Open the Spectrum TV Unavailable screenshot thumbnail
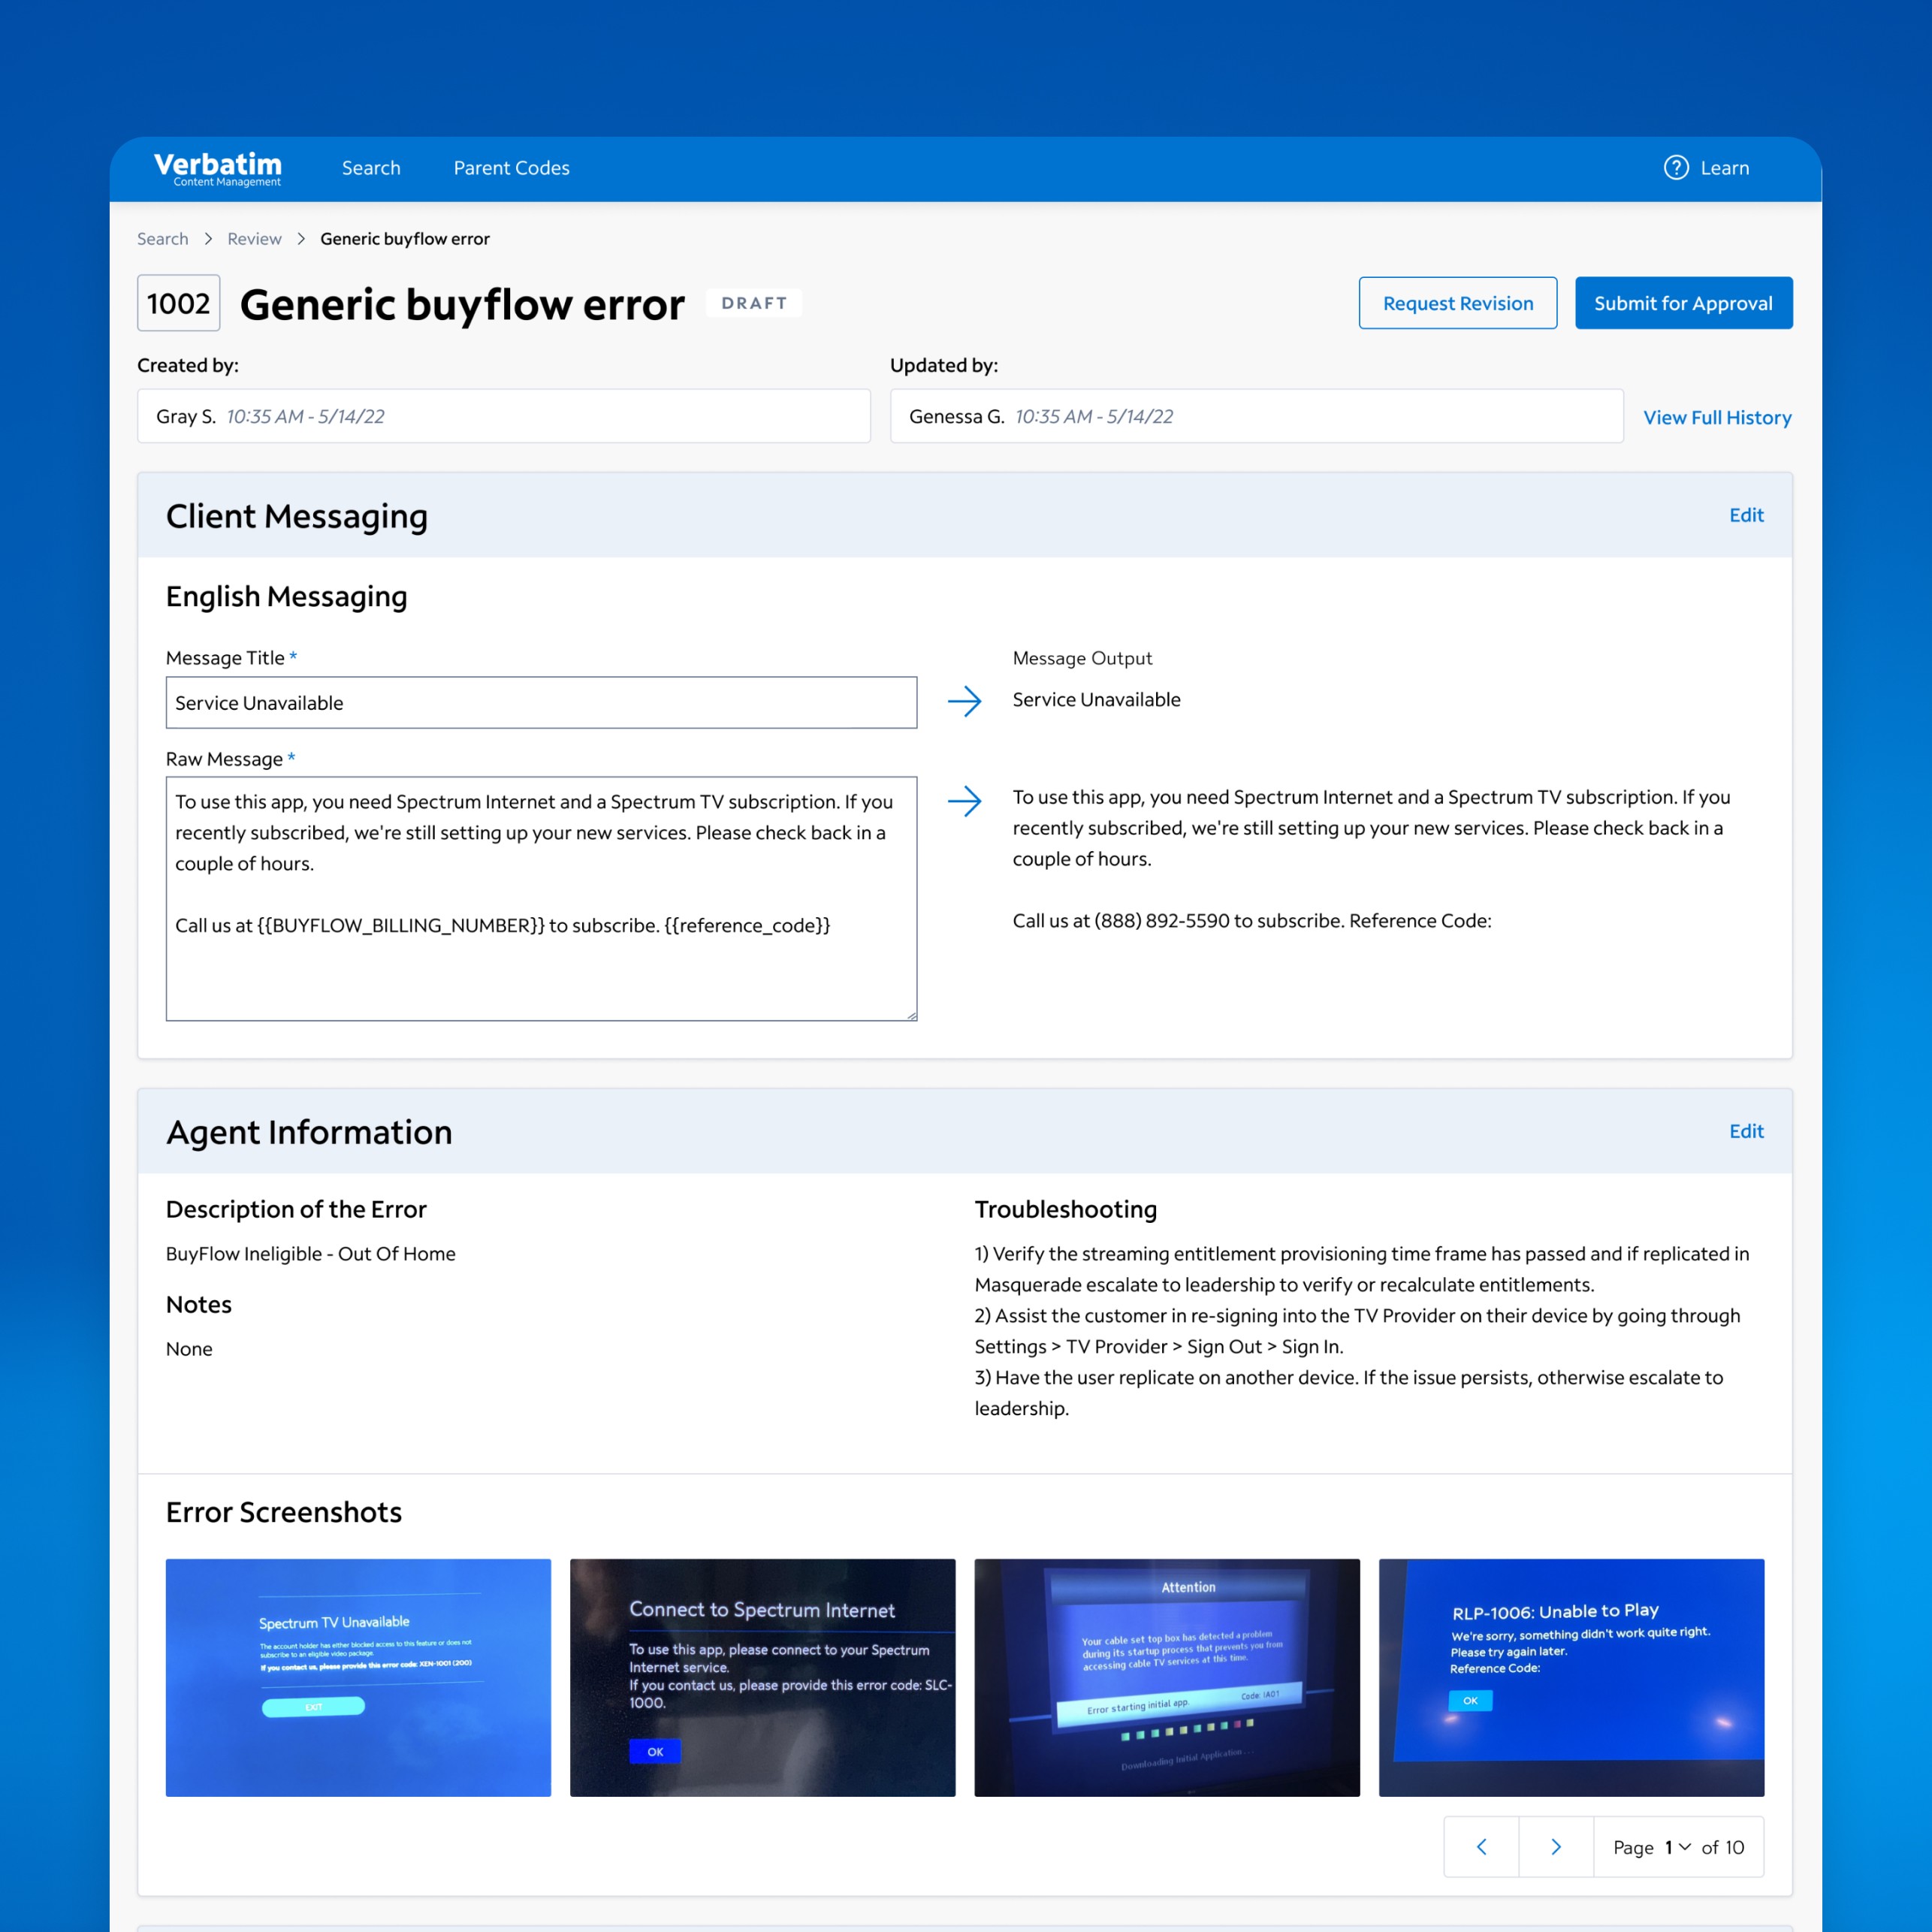 coord(358,1677)
